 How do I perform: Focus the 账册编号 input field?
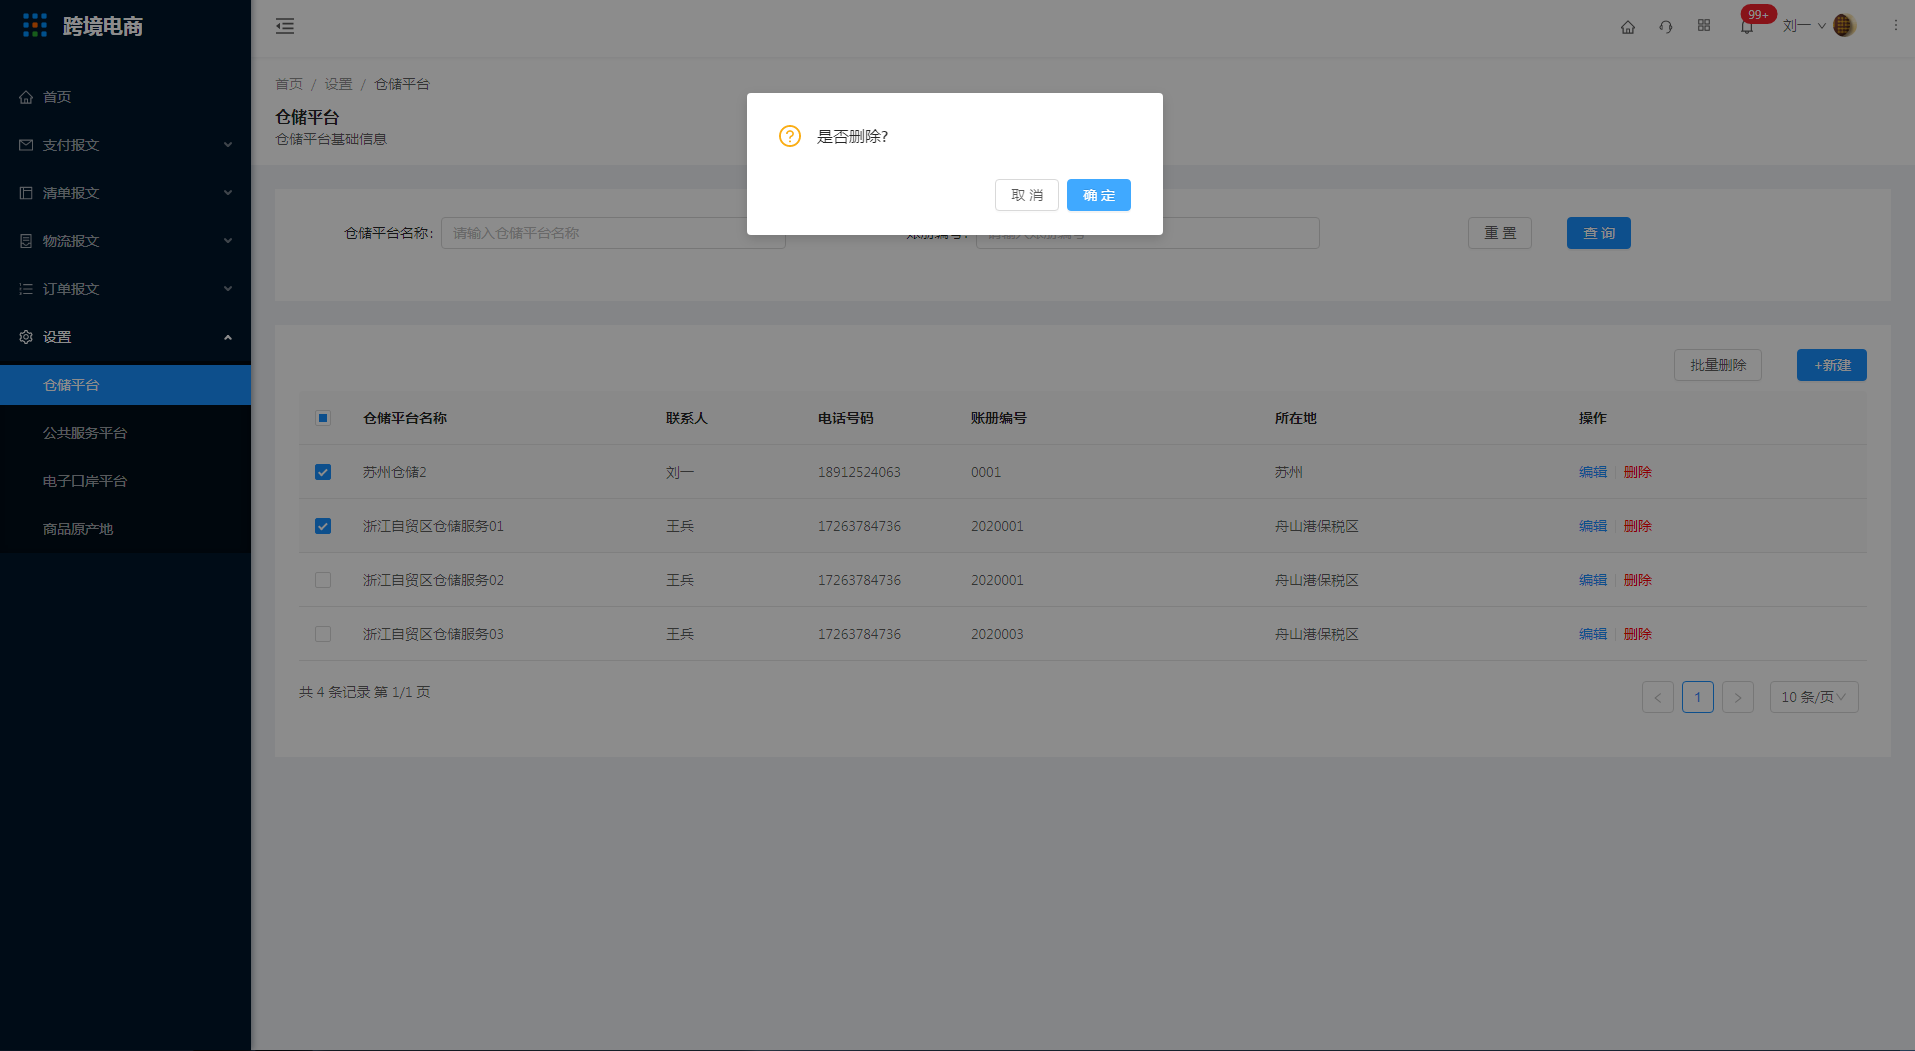(x=1148, y=233)
